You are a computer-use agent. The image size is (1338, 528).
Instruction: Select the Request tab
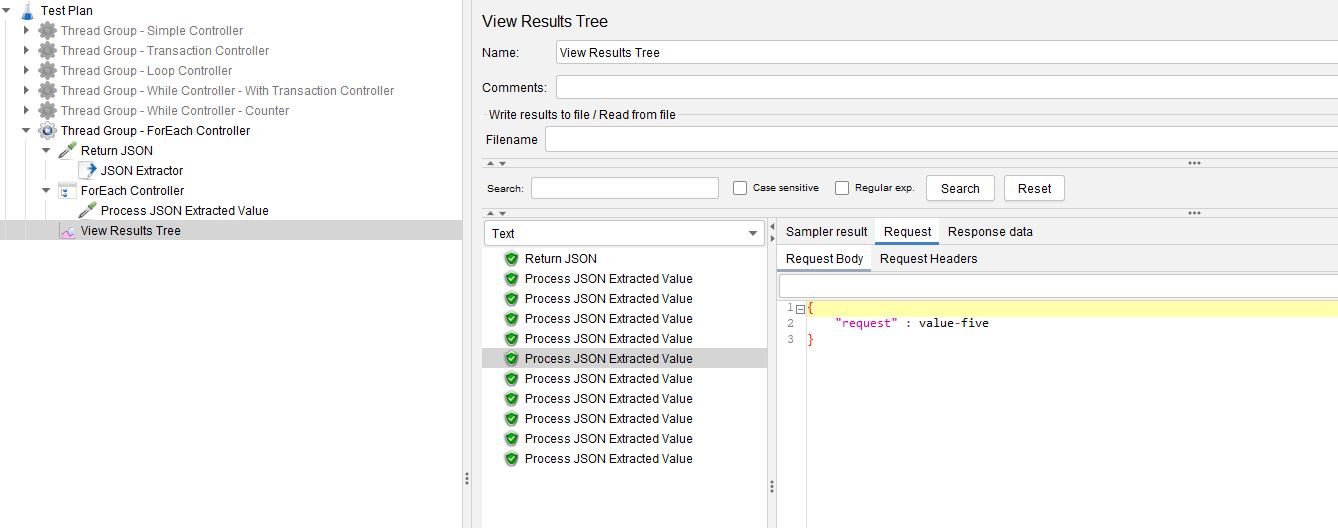[x=907, y=232]
